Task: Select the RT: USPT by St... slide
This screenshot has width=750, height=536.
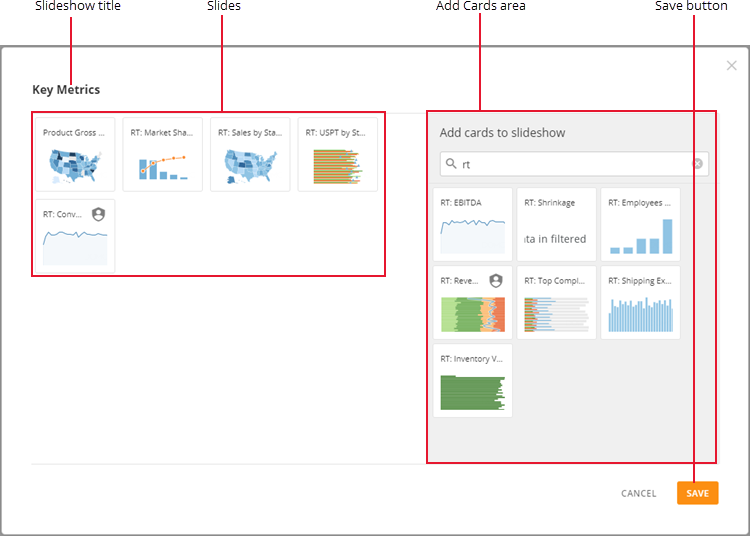Action: (x=338, y=154)
